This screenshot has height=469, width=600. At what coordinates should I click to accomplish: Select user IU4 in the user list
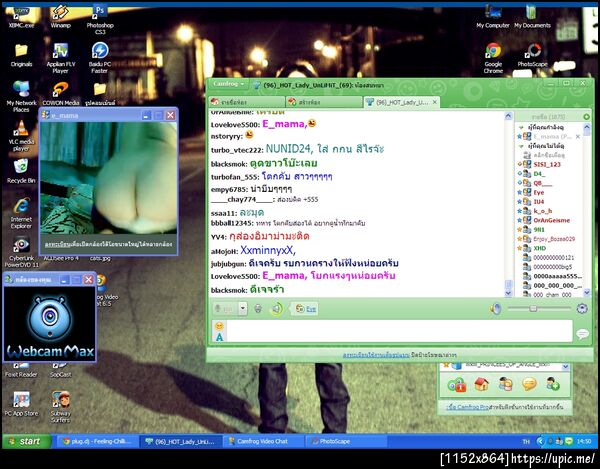(x=539, y=202)
